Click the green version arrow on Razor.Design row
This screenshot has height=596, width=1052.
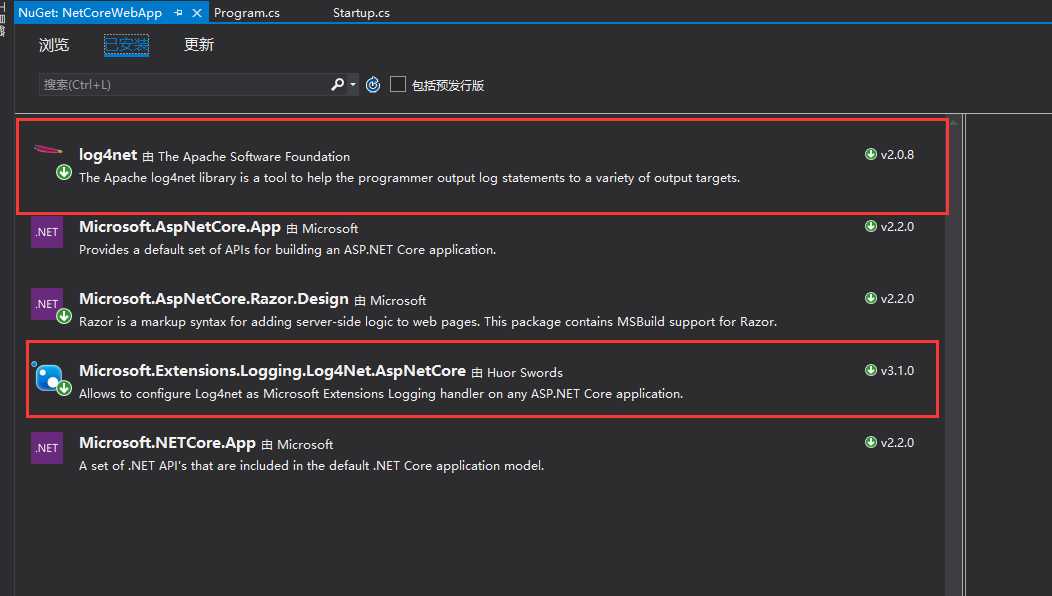pos(871,298)
